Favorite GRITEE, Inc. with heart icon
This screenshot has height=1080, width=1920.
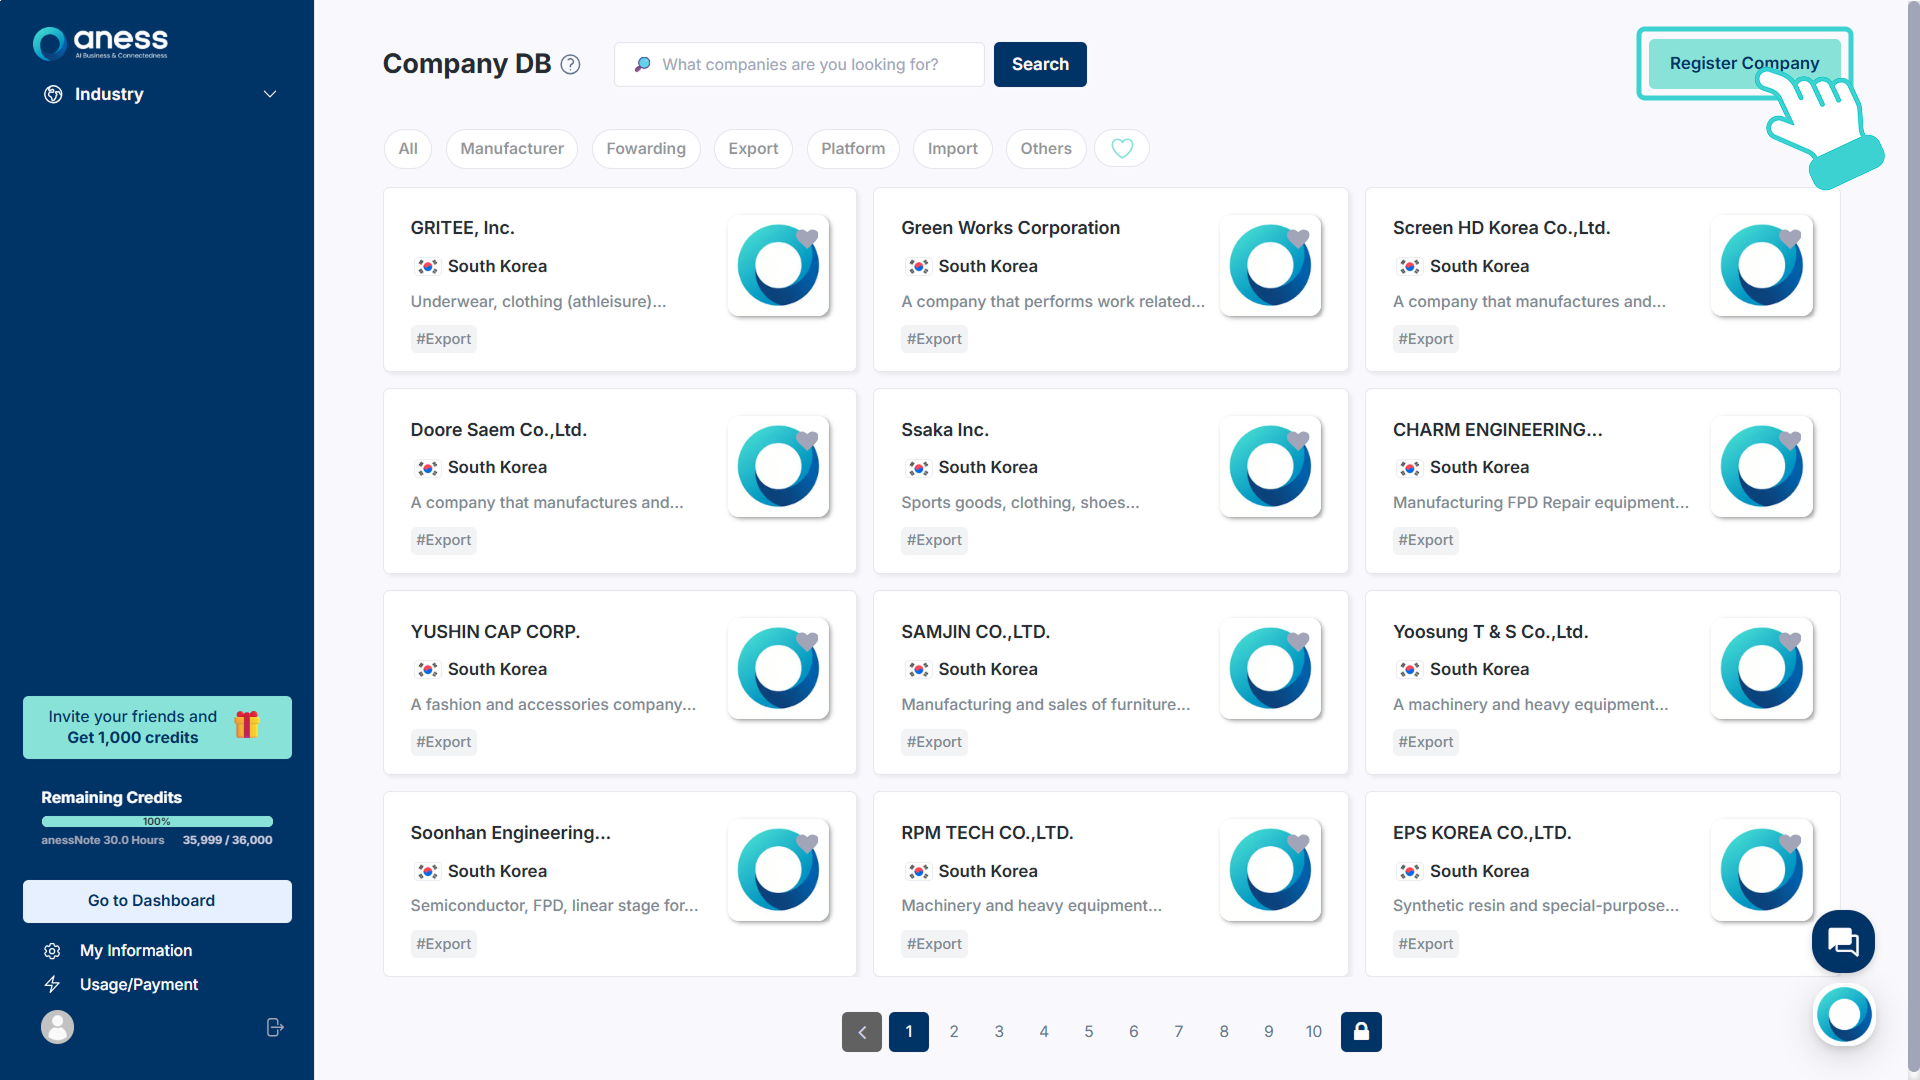807,238
